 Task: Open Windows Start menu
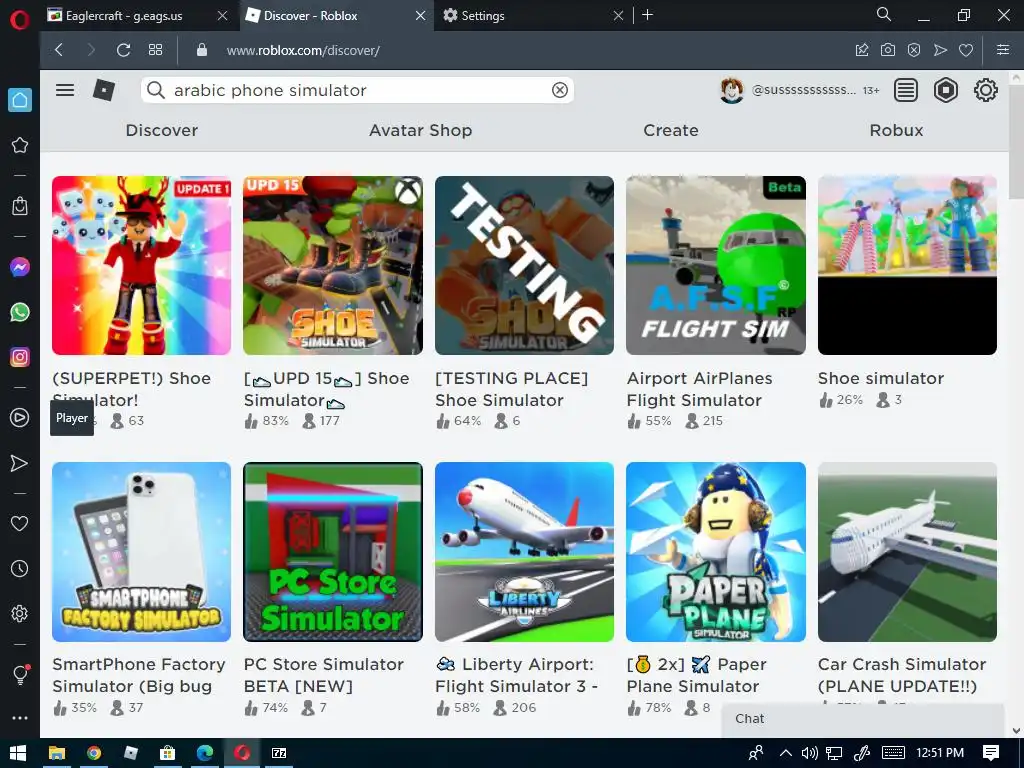[x=18, y=753]
